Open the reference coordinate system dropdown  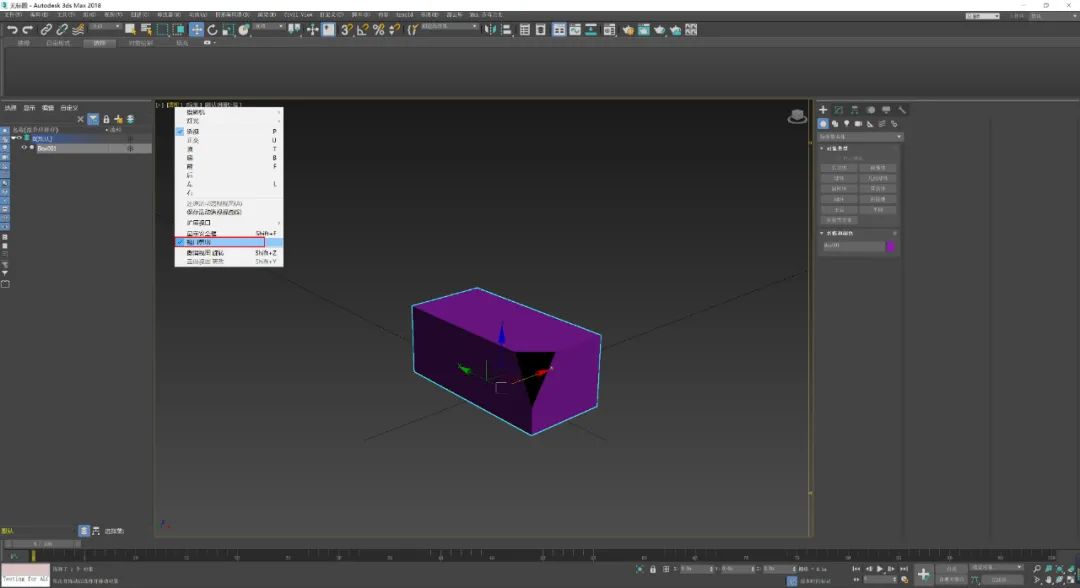[x=269, y=26]
